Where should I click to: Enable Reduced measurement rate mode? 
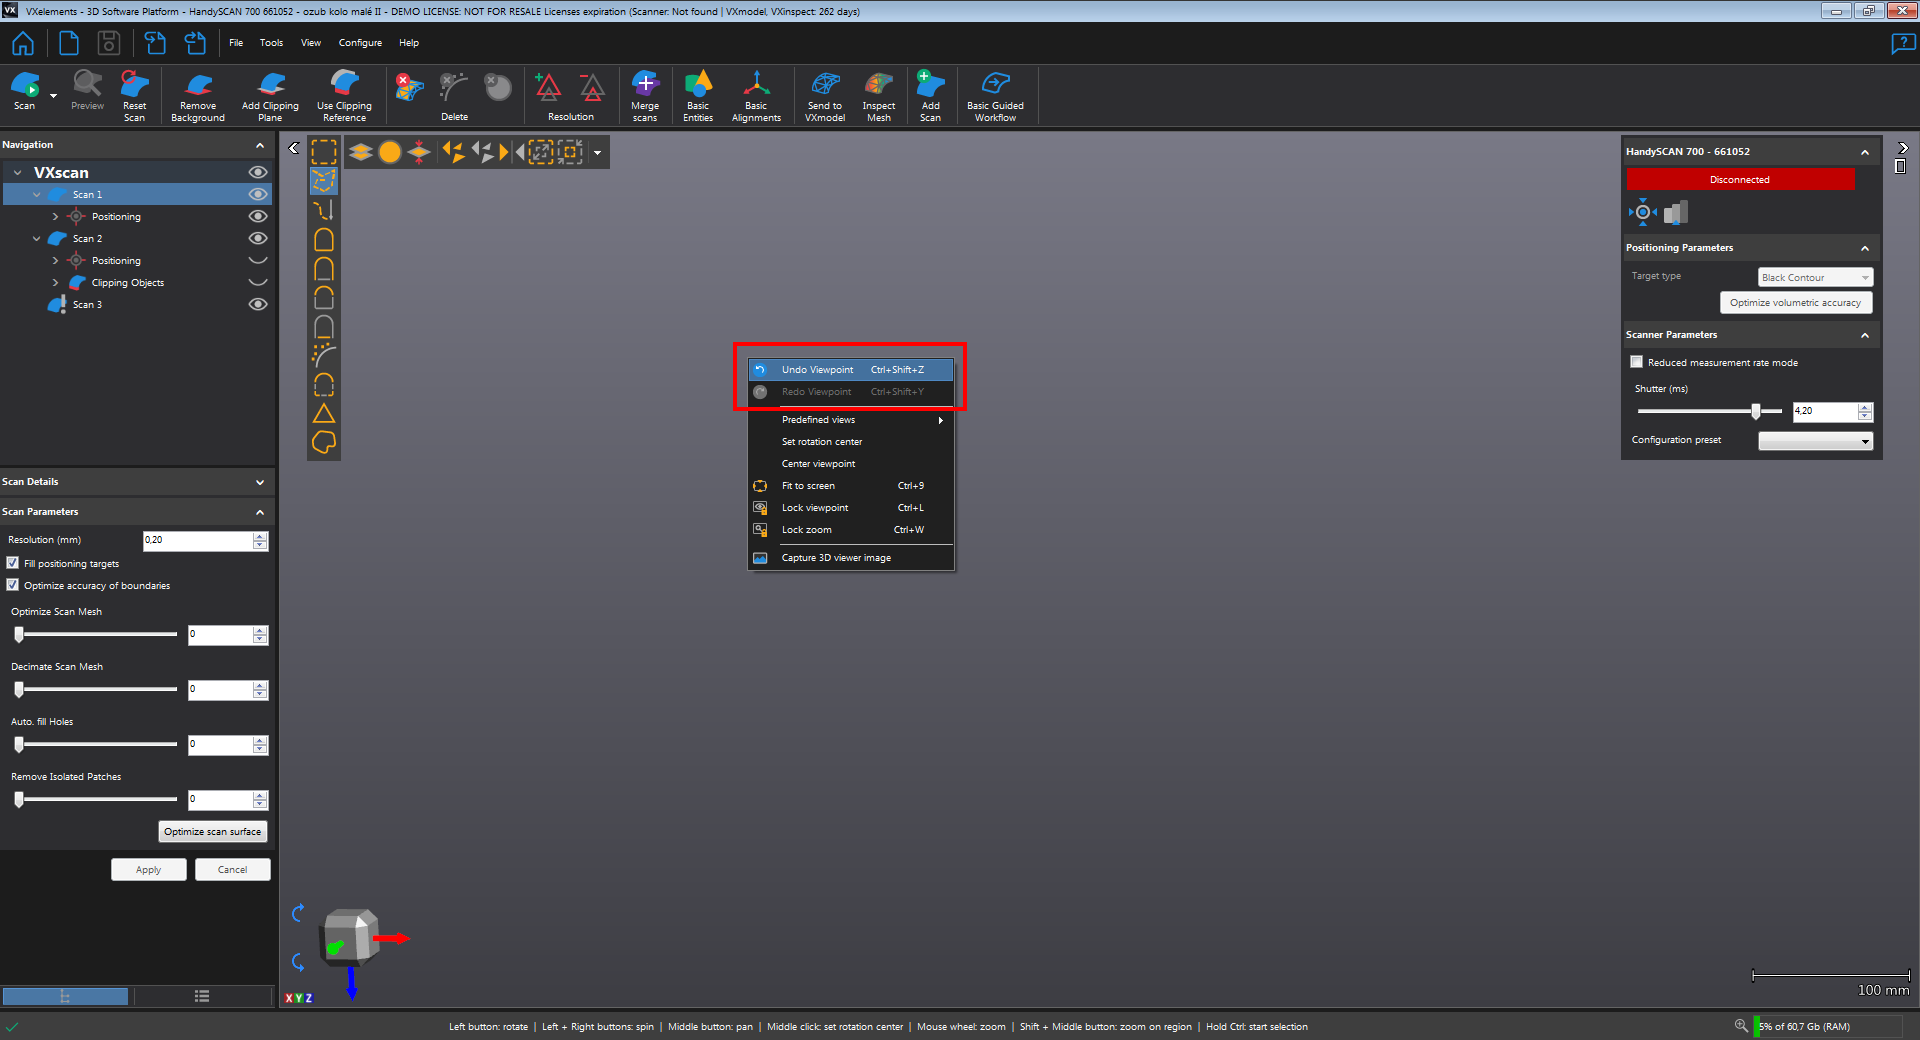1637,362
